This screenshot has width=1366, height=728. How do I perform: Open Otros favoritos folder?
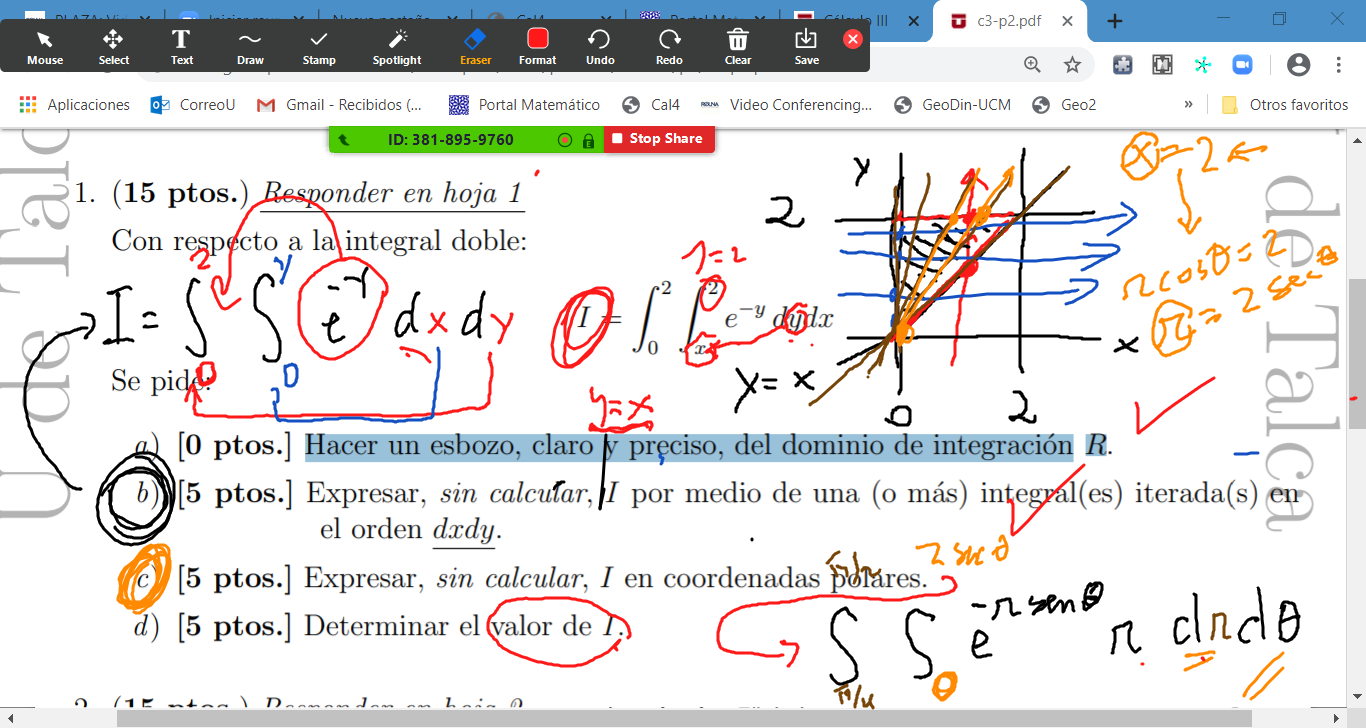(1286, 105)
